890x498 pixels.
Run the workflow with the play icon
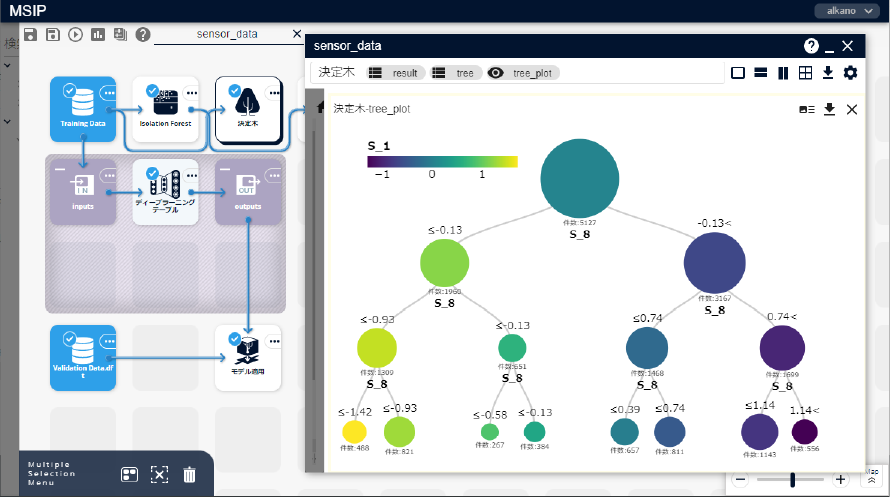76,34
